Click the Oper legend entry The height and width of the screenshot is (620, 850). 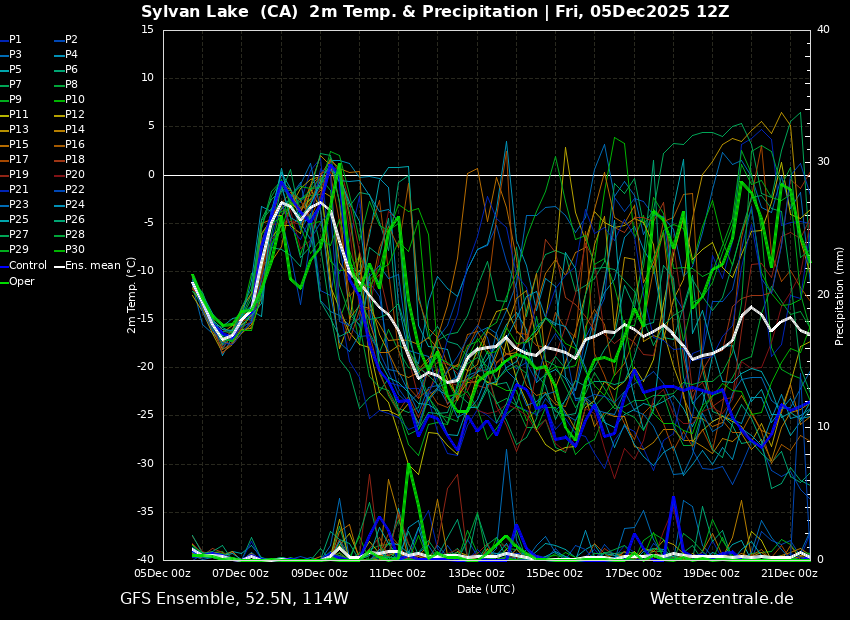pos(22,282)
